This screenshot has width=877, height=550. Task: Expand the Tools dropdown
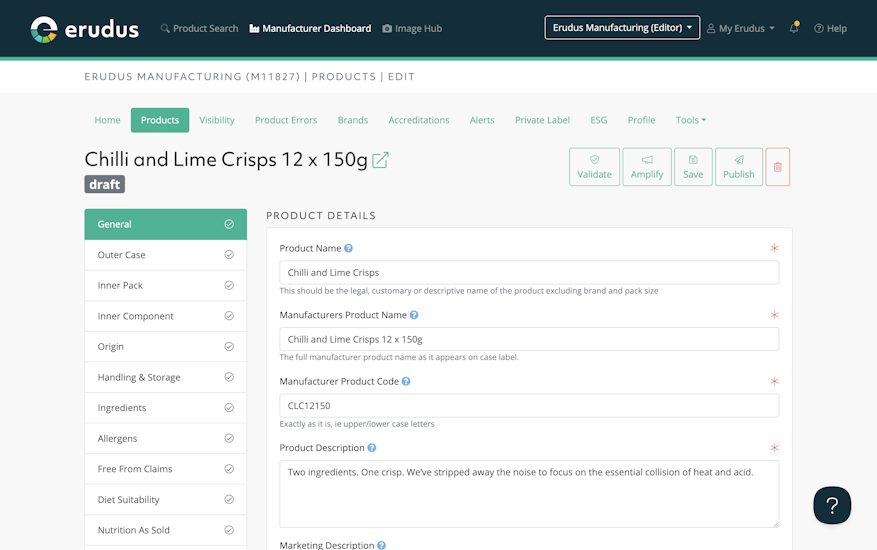tap(691, 120)
